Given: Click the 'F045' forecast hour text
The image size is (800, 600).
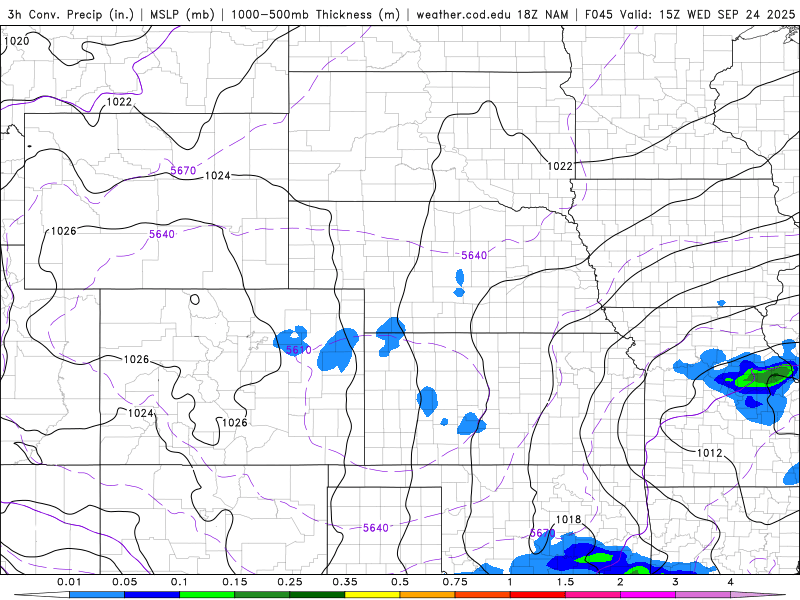Looking at the screenshot, I should (598, 15).
